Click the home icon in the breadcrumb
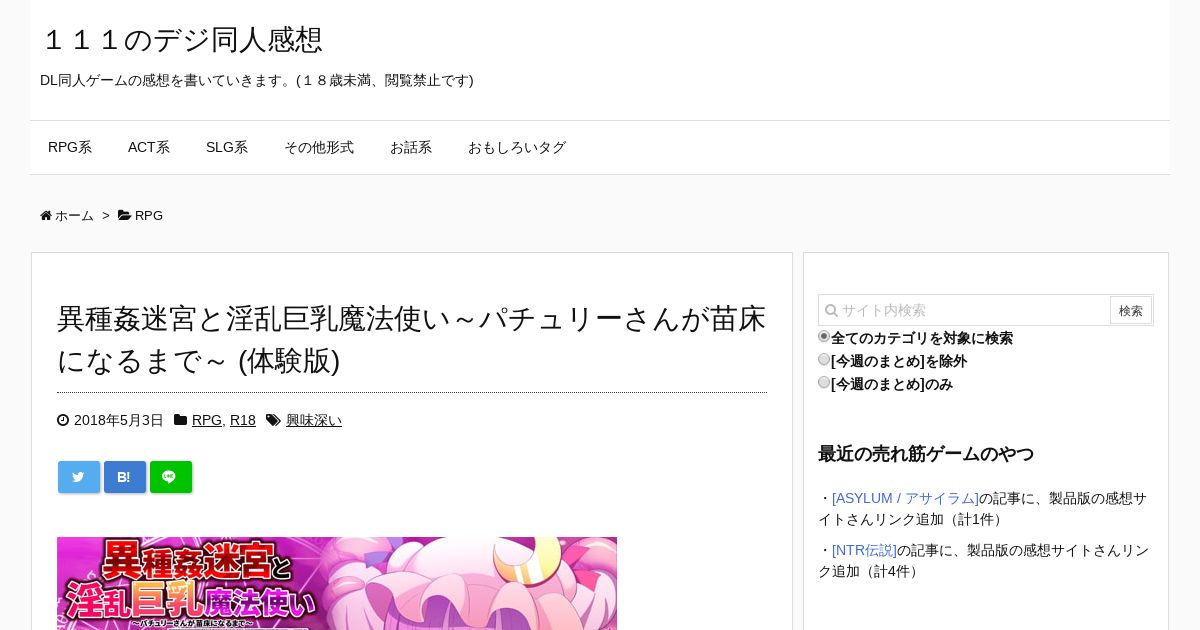This screenshot has height=630, width=1200. [x=46, y=216]
